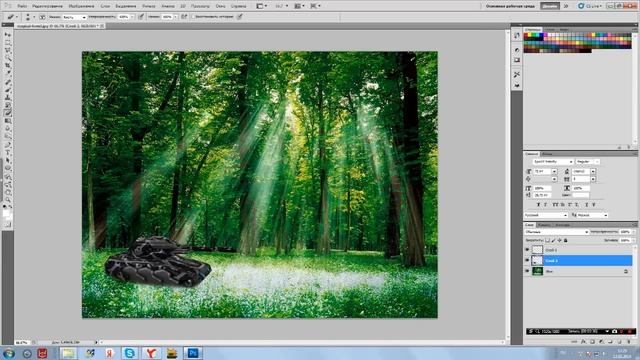Open the font size dropdown arrow

(554, 171)
